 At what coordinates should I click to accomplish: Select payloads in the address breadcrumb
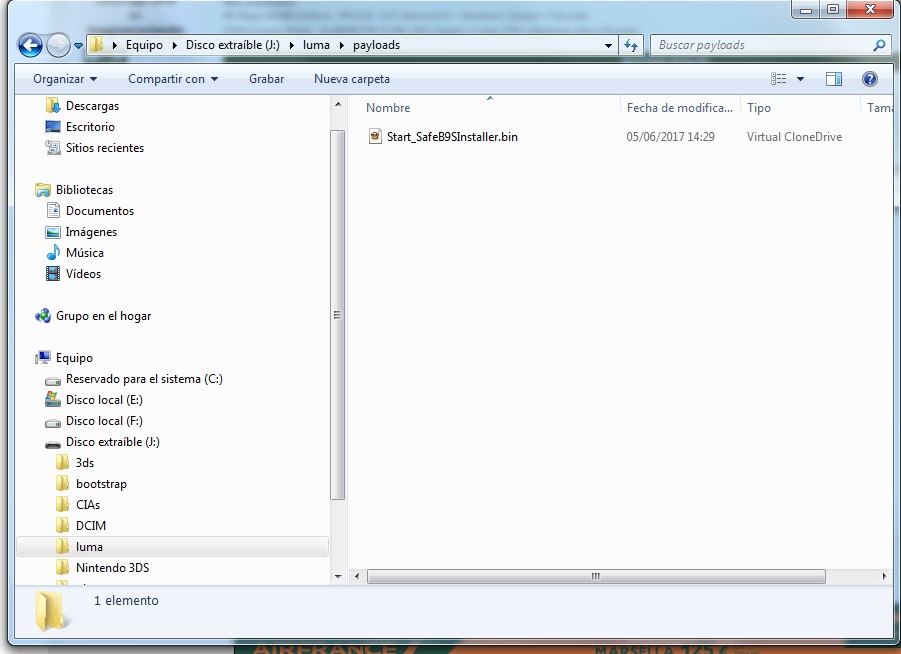[x=376, y=45]
